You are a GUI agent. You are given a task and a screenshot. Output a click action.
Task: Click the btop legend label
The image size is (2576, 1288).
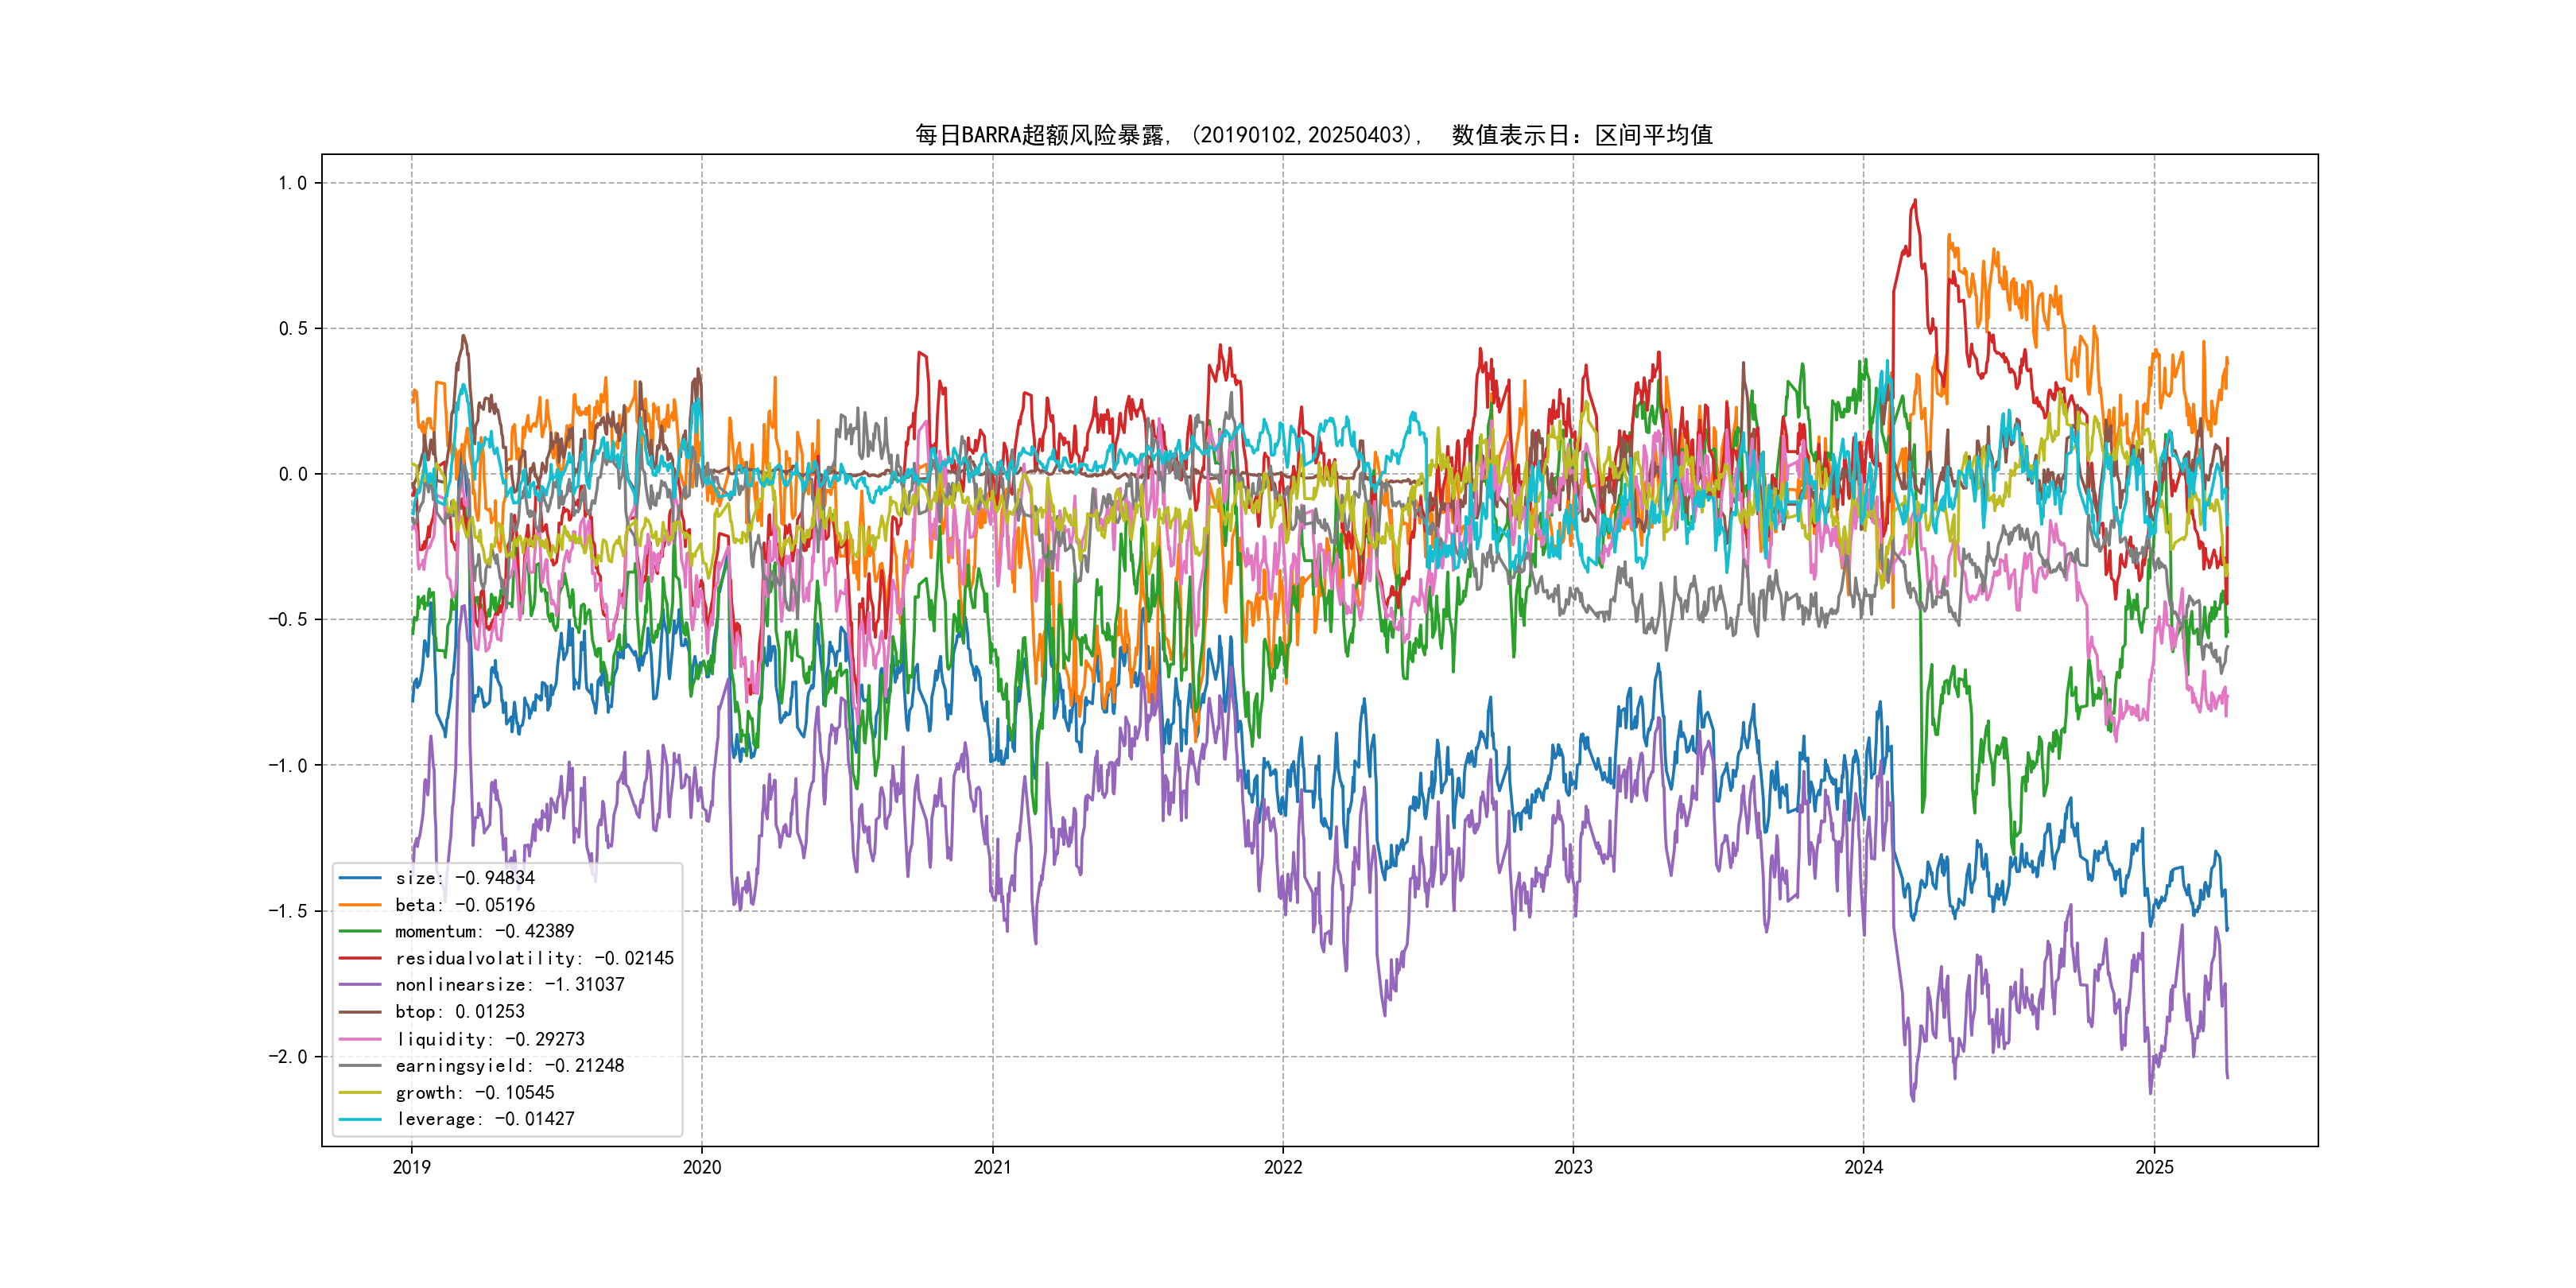click(460, 1012)
